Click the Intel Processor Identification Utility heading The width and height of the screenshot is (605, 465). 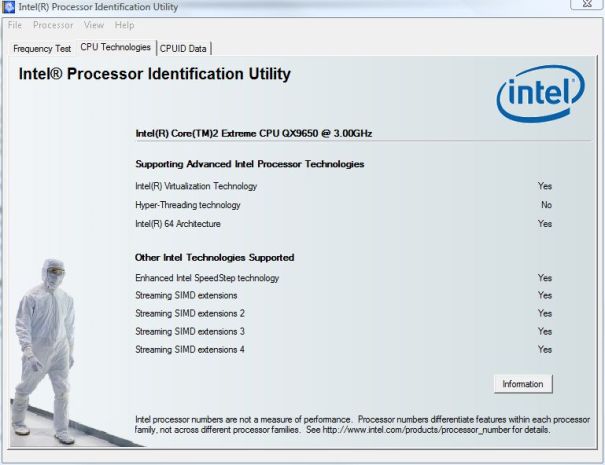(155, 75)
